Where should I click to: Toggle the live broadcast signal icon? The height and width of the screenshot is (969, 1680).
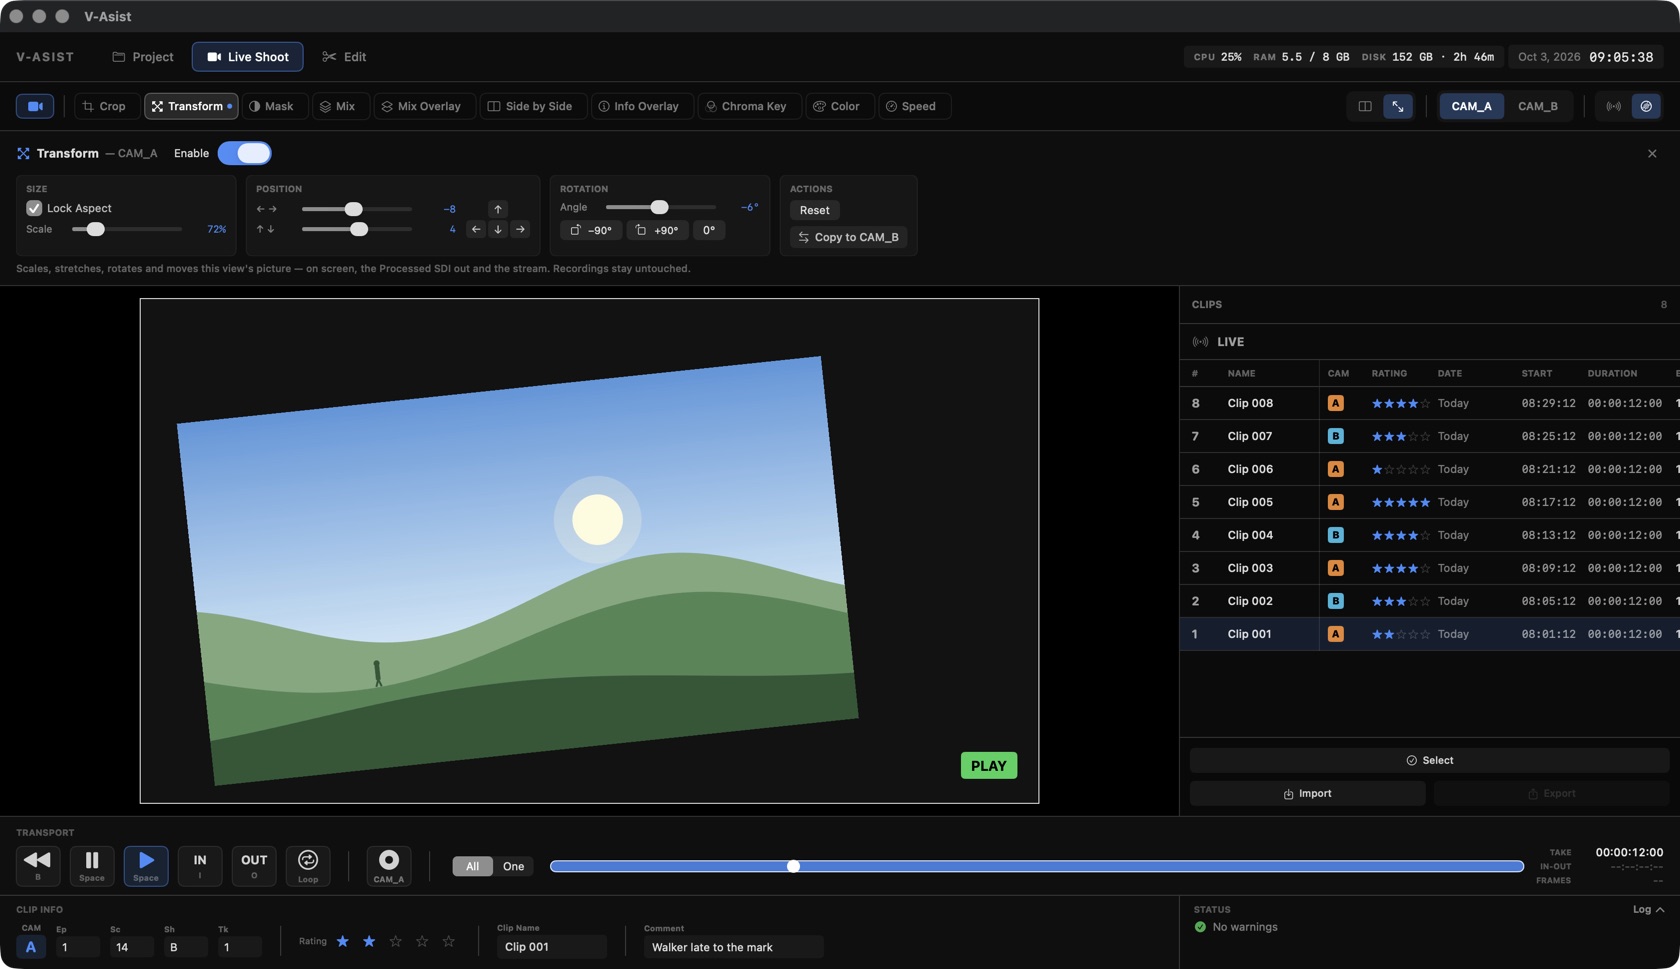(x=1613, y=106)
